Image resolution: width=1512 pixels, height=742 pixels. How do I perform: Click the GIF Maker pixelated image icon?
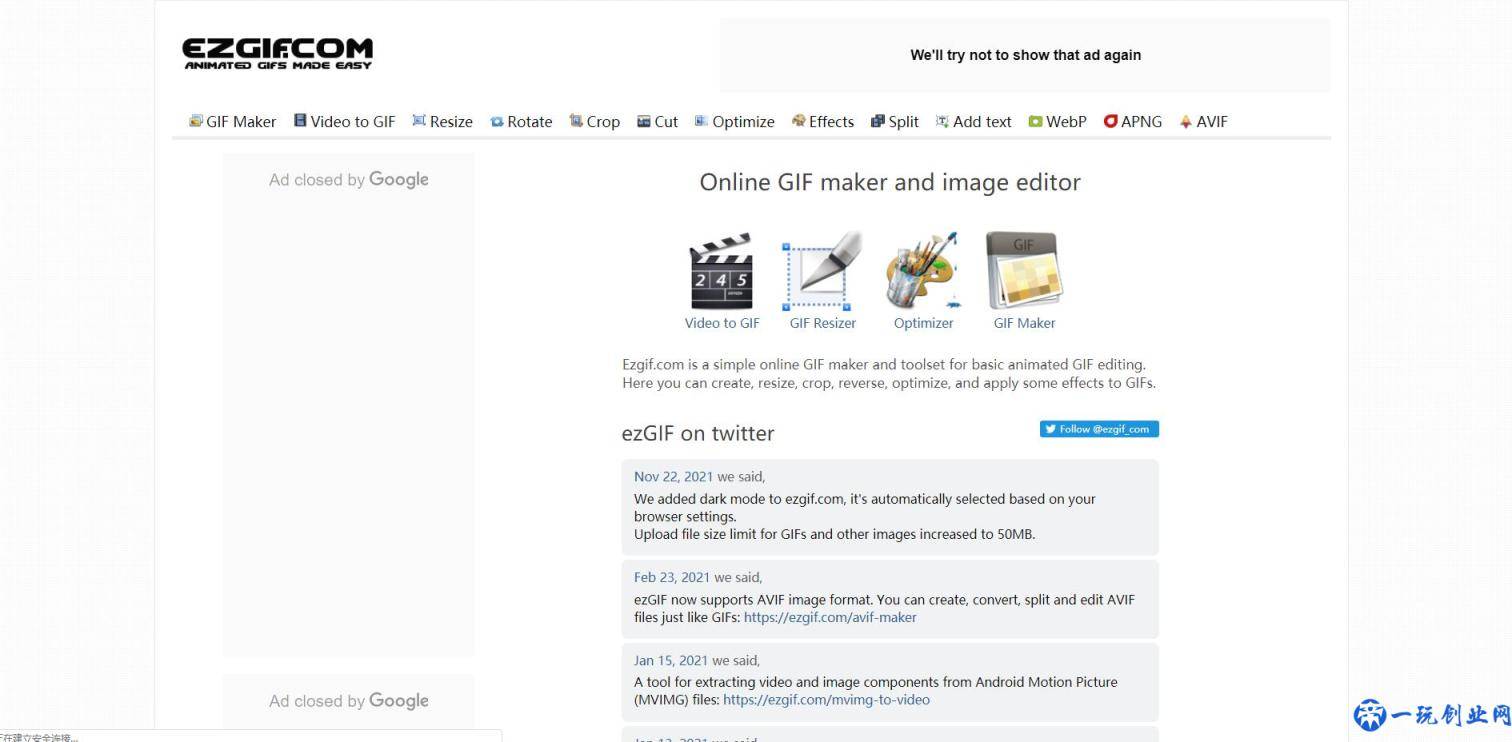1024,271
